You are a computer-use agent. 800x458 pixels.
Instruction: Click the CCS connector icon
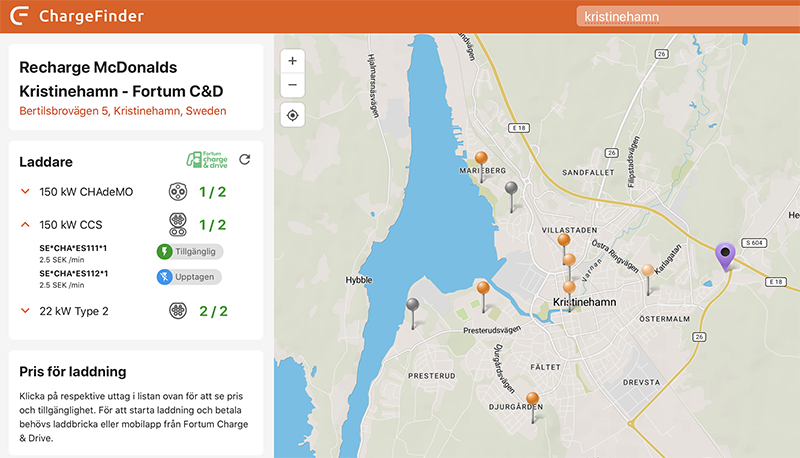click(178, 224)
